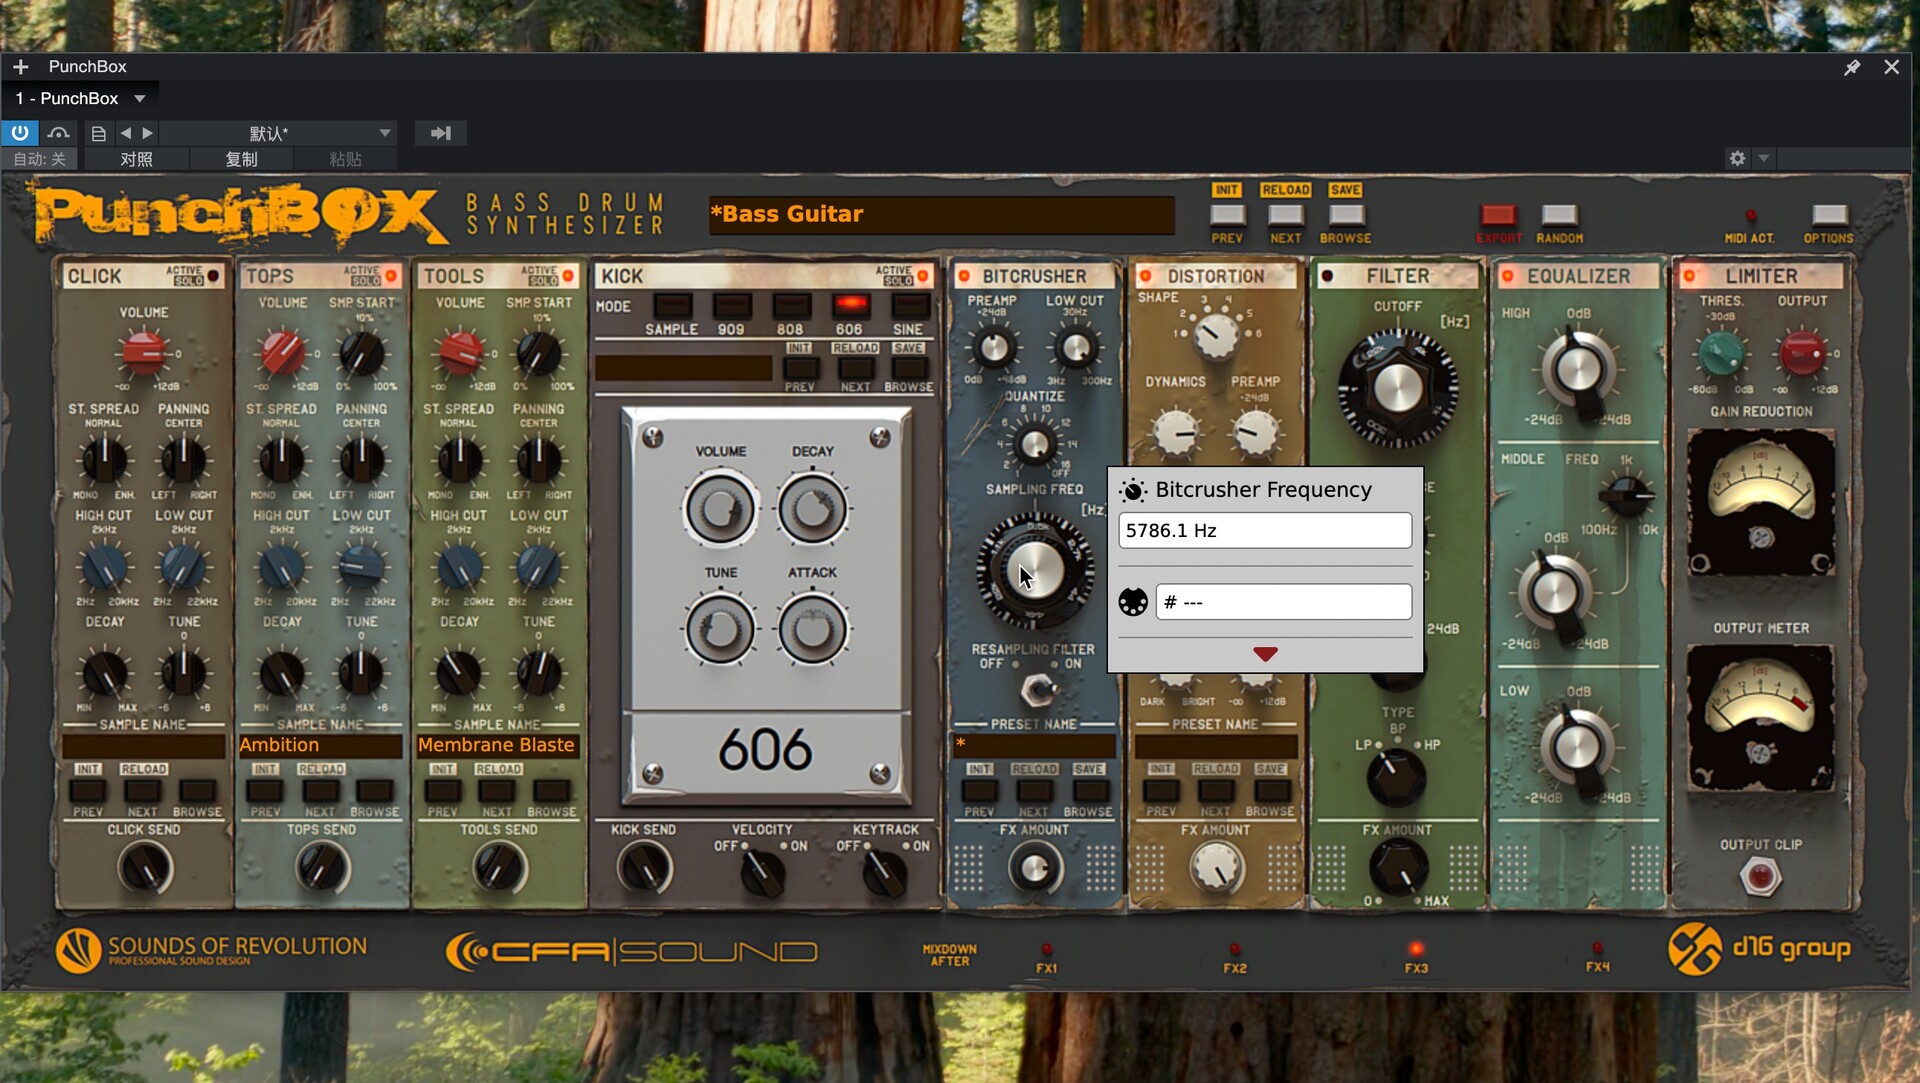Click the TOPS Ambition sample name
1920x1083 pixels.
pos(320,745)
